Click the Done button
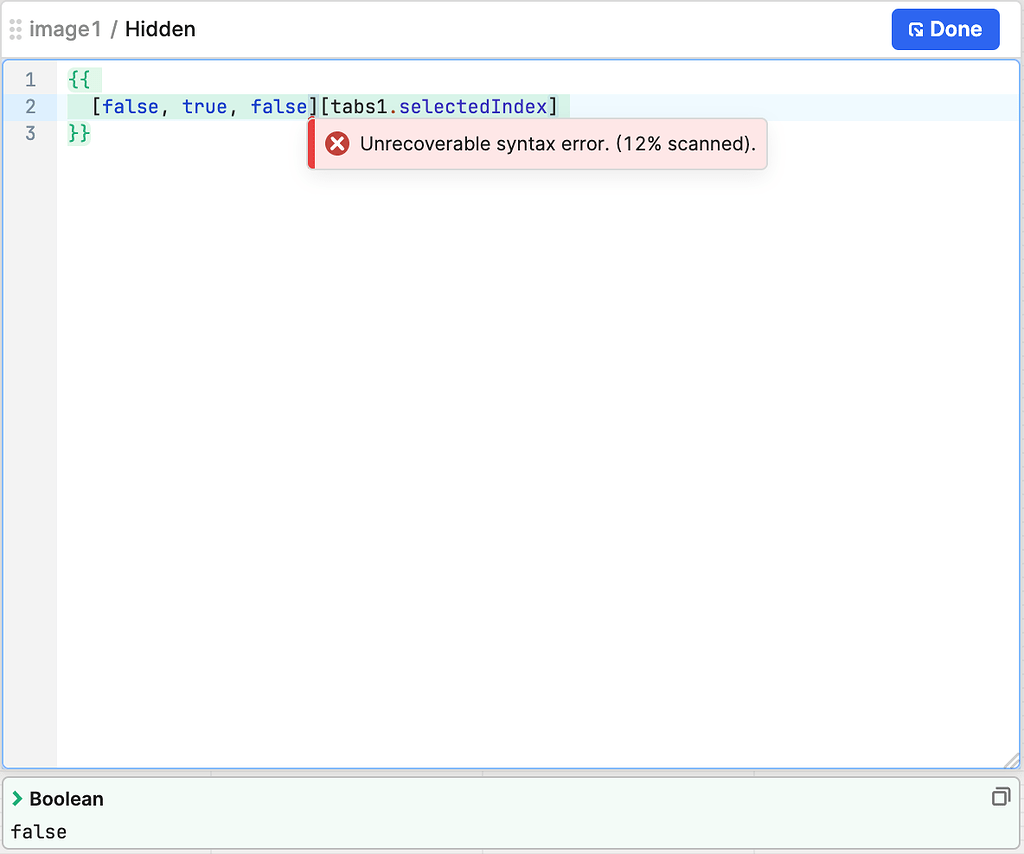Image resolution: width=1024 pixels, height=854 pixels. [x=945, y=28]
